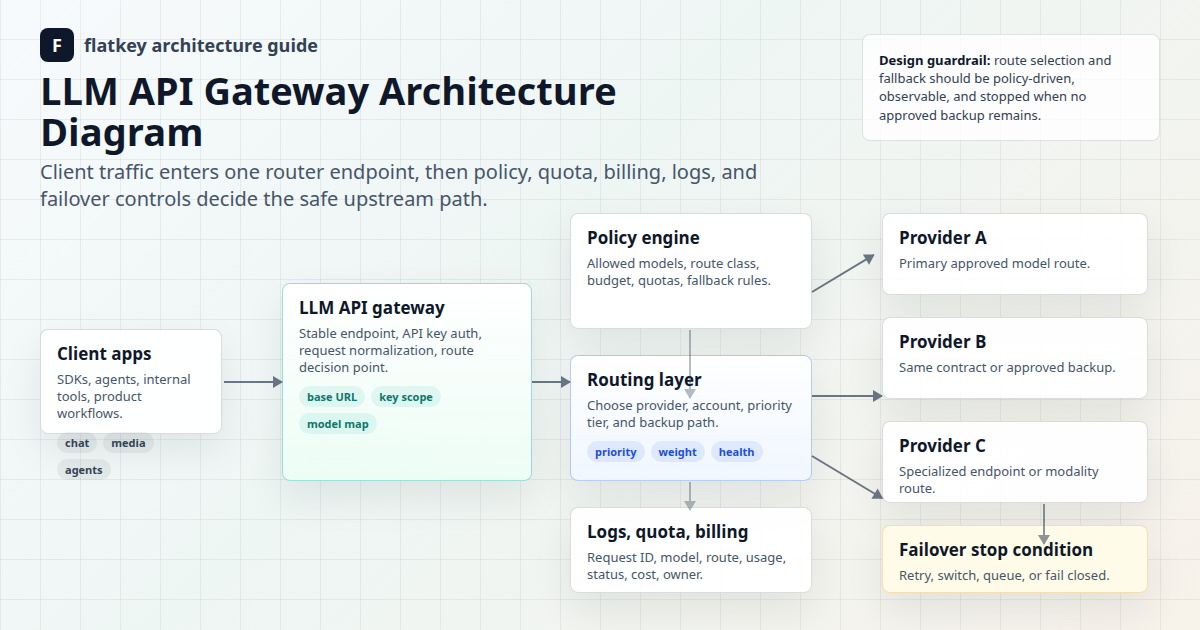1200x630 pixels.
Task: Select the Routing layer card heading
Action: (x=644, y=380)
